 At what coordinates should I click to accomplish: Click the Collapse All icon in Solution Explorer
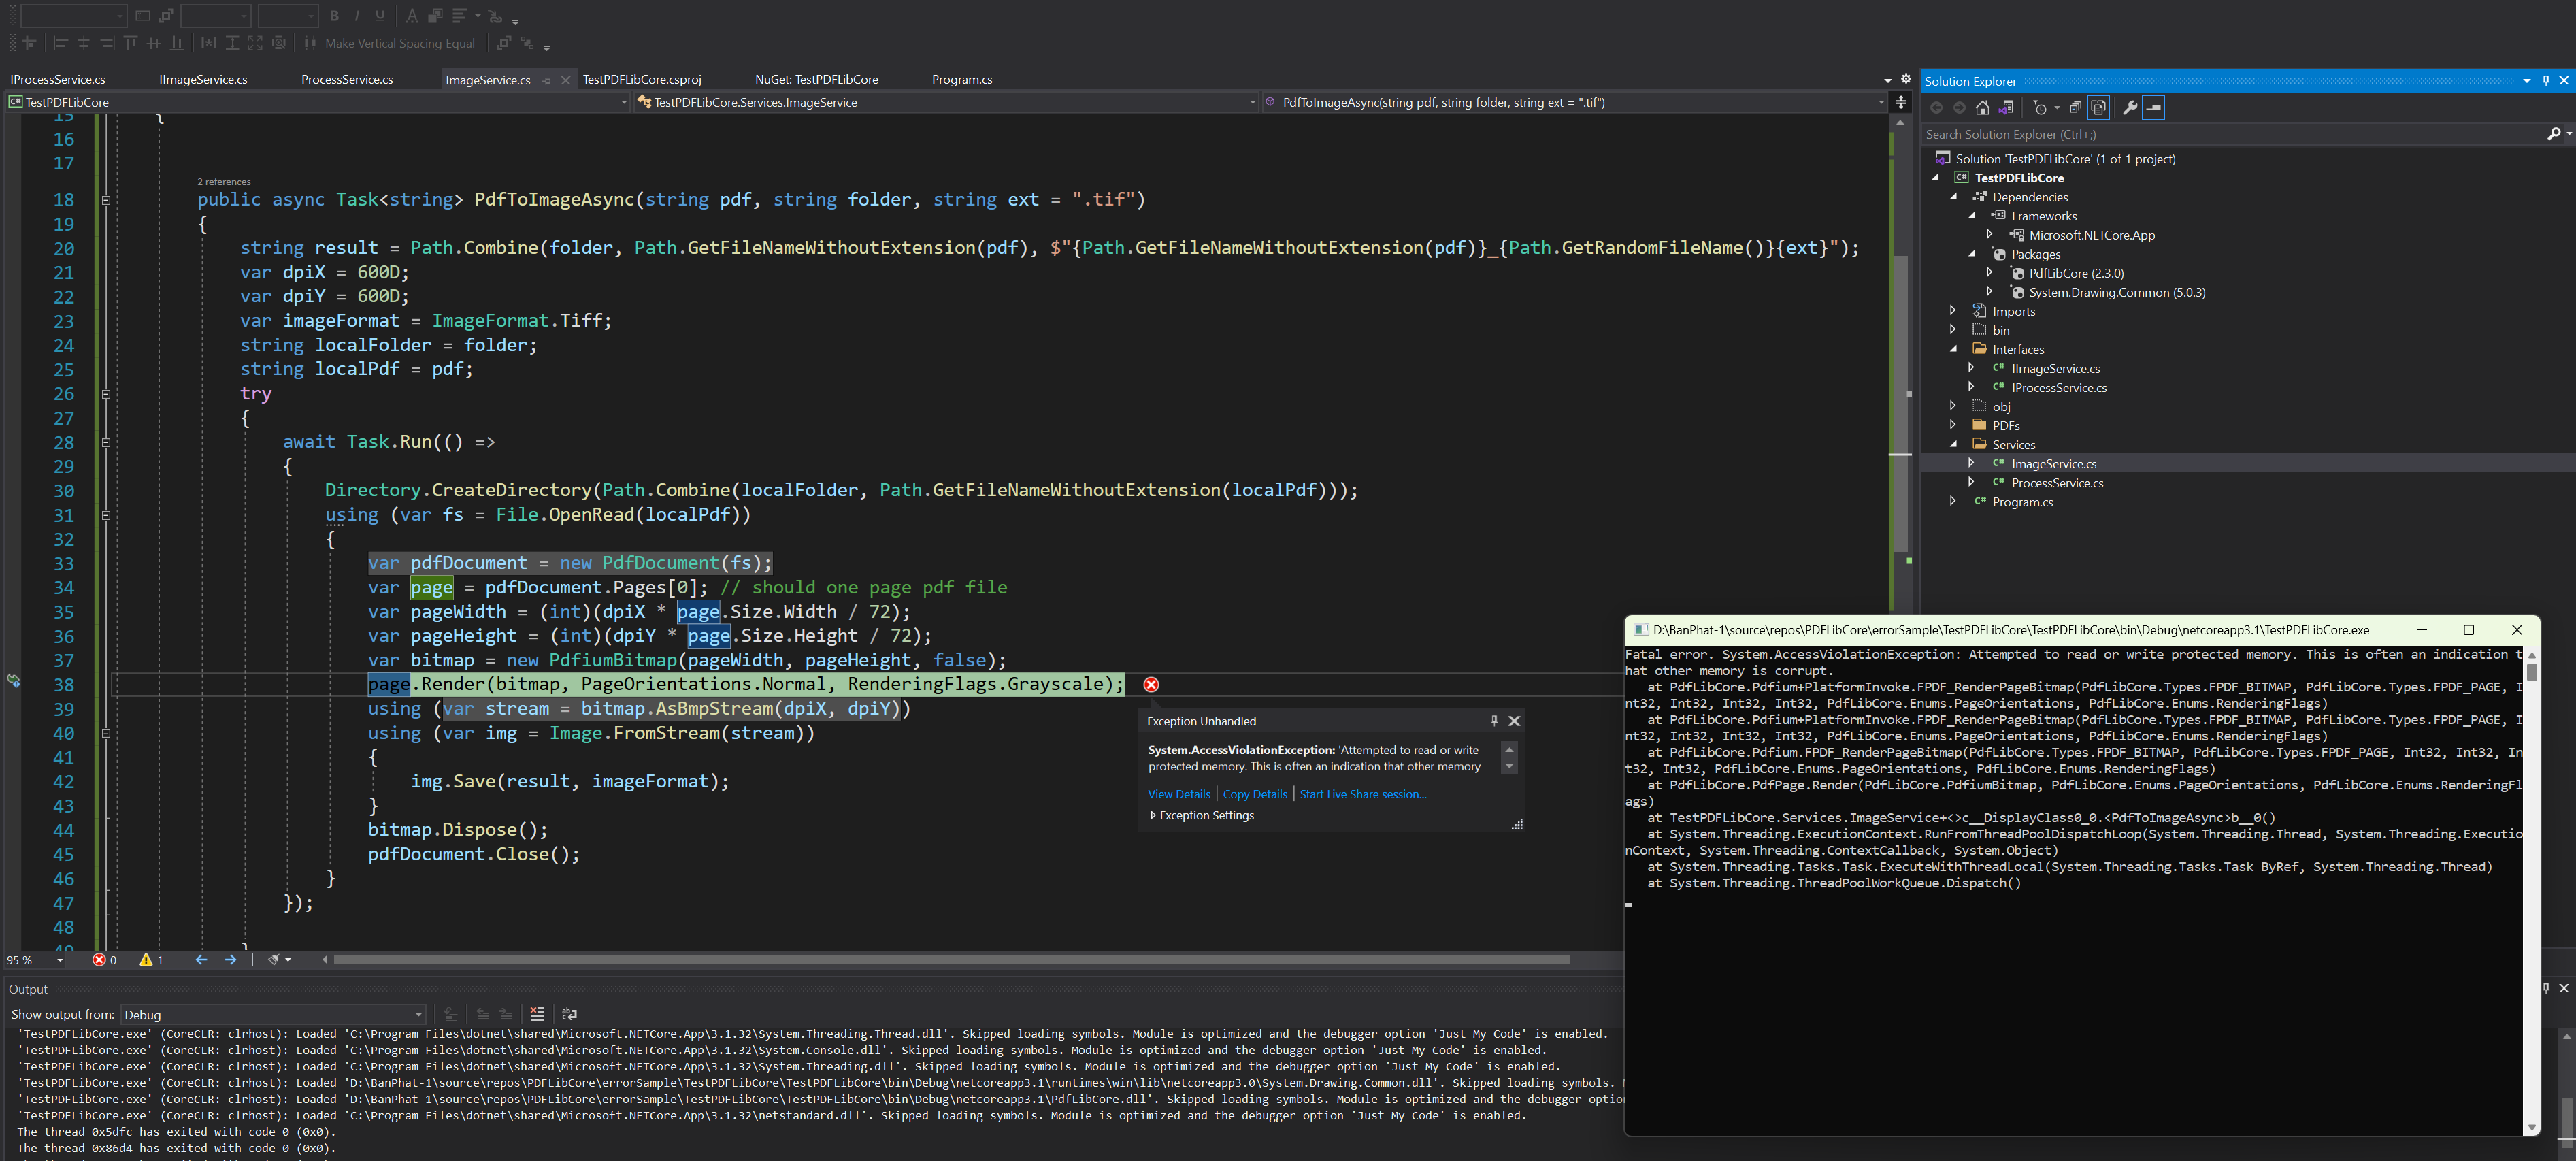coord(2075,107)
